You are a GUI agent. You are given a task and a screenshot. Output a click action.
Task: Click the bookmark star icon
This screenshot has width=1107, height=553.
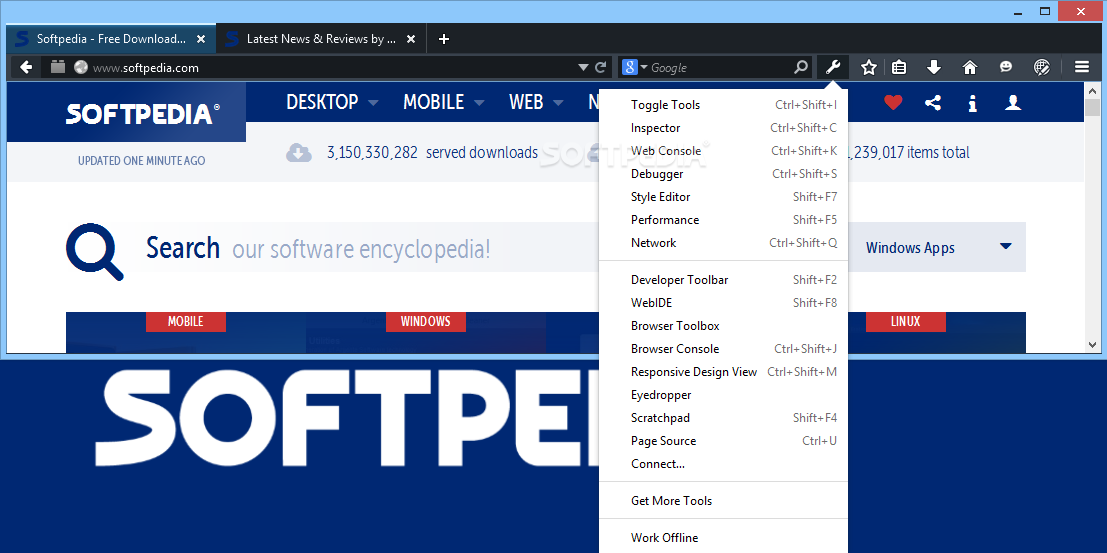point(869,67)
